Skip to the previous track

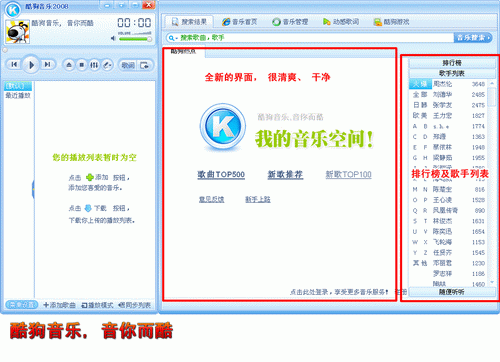14,64
